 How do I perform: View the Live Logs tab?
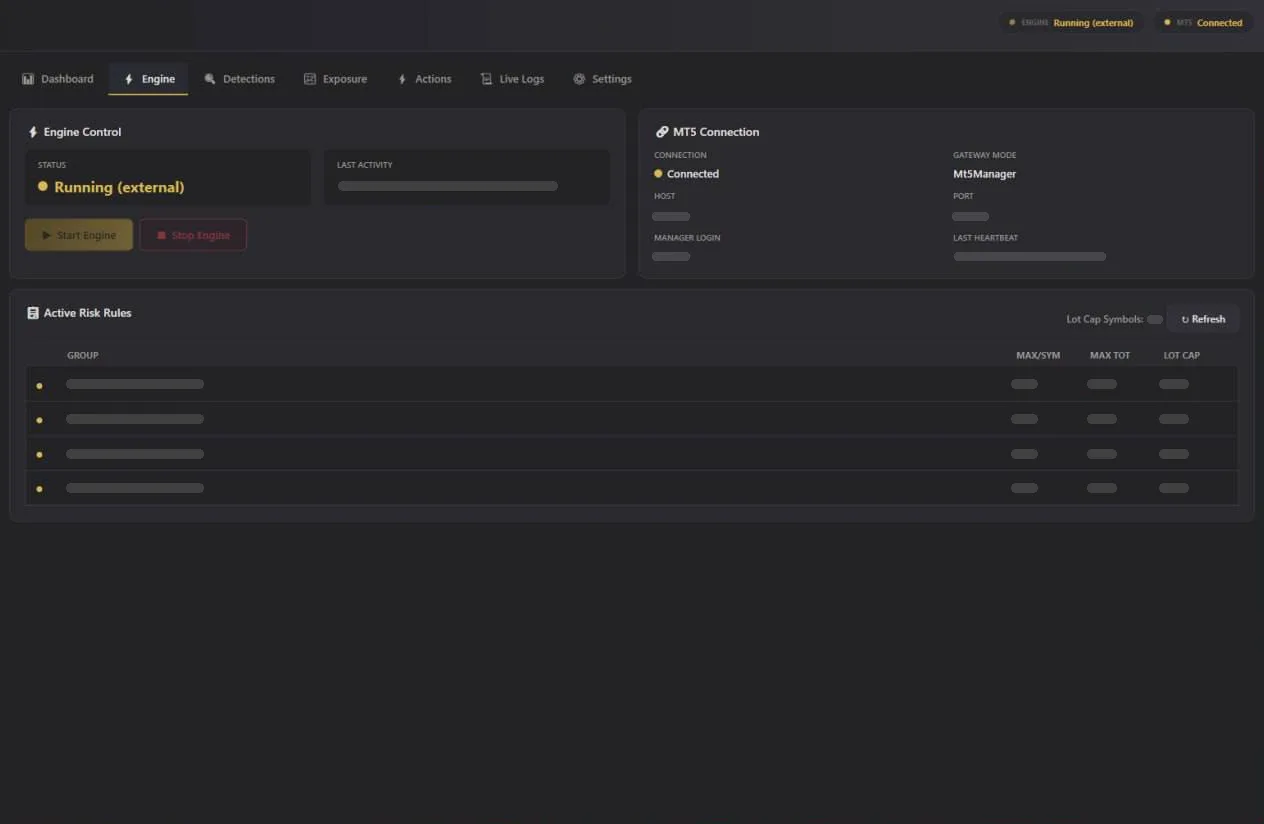tap(512, 79)
